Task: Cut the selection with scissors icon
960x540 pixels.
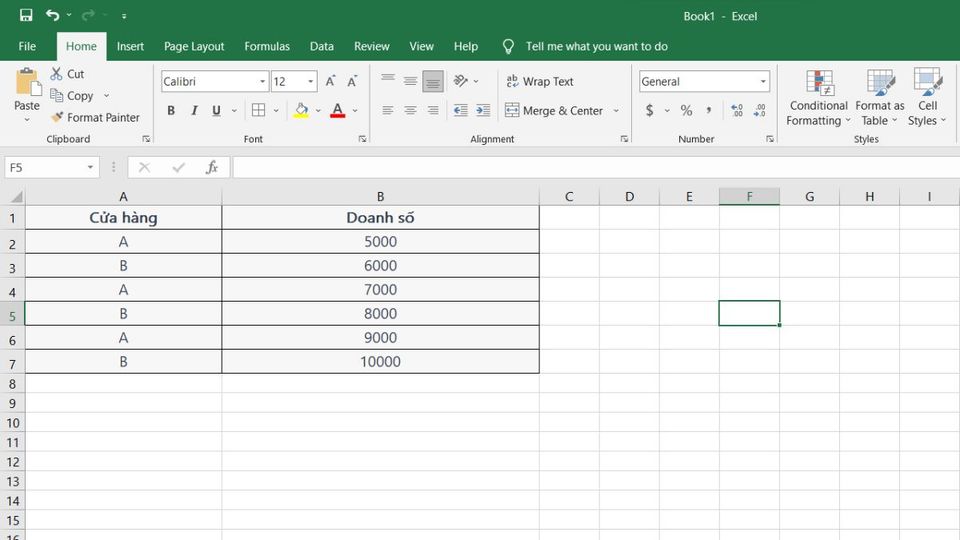Action: click(x=56, y=74)
